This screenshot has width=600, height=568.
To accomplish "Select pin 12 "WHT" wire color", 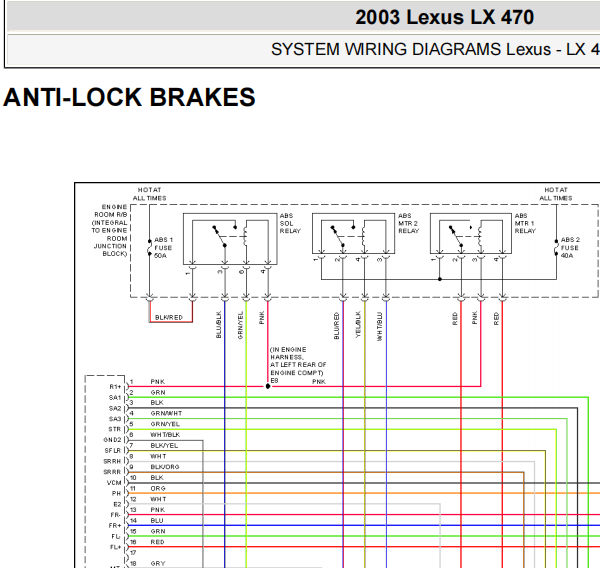I will 158,499.
